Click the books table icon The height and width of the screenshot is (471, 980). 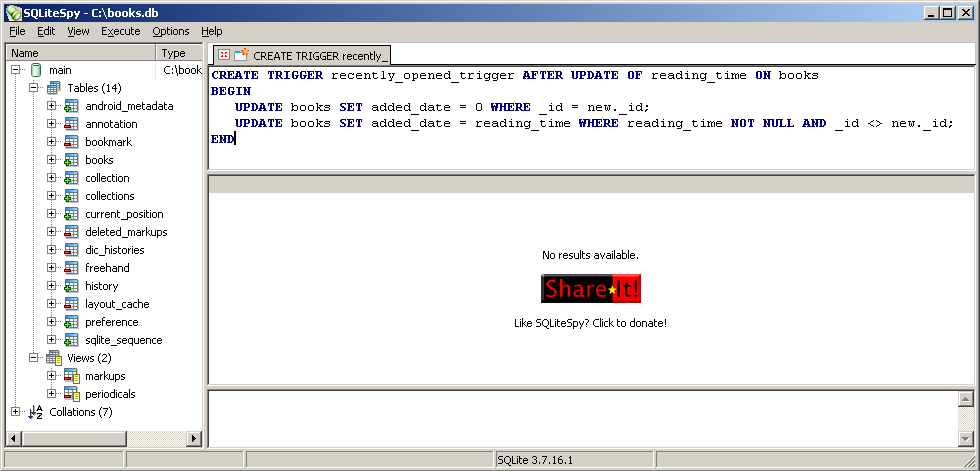pos(71,161)
